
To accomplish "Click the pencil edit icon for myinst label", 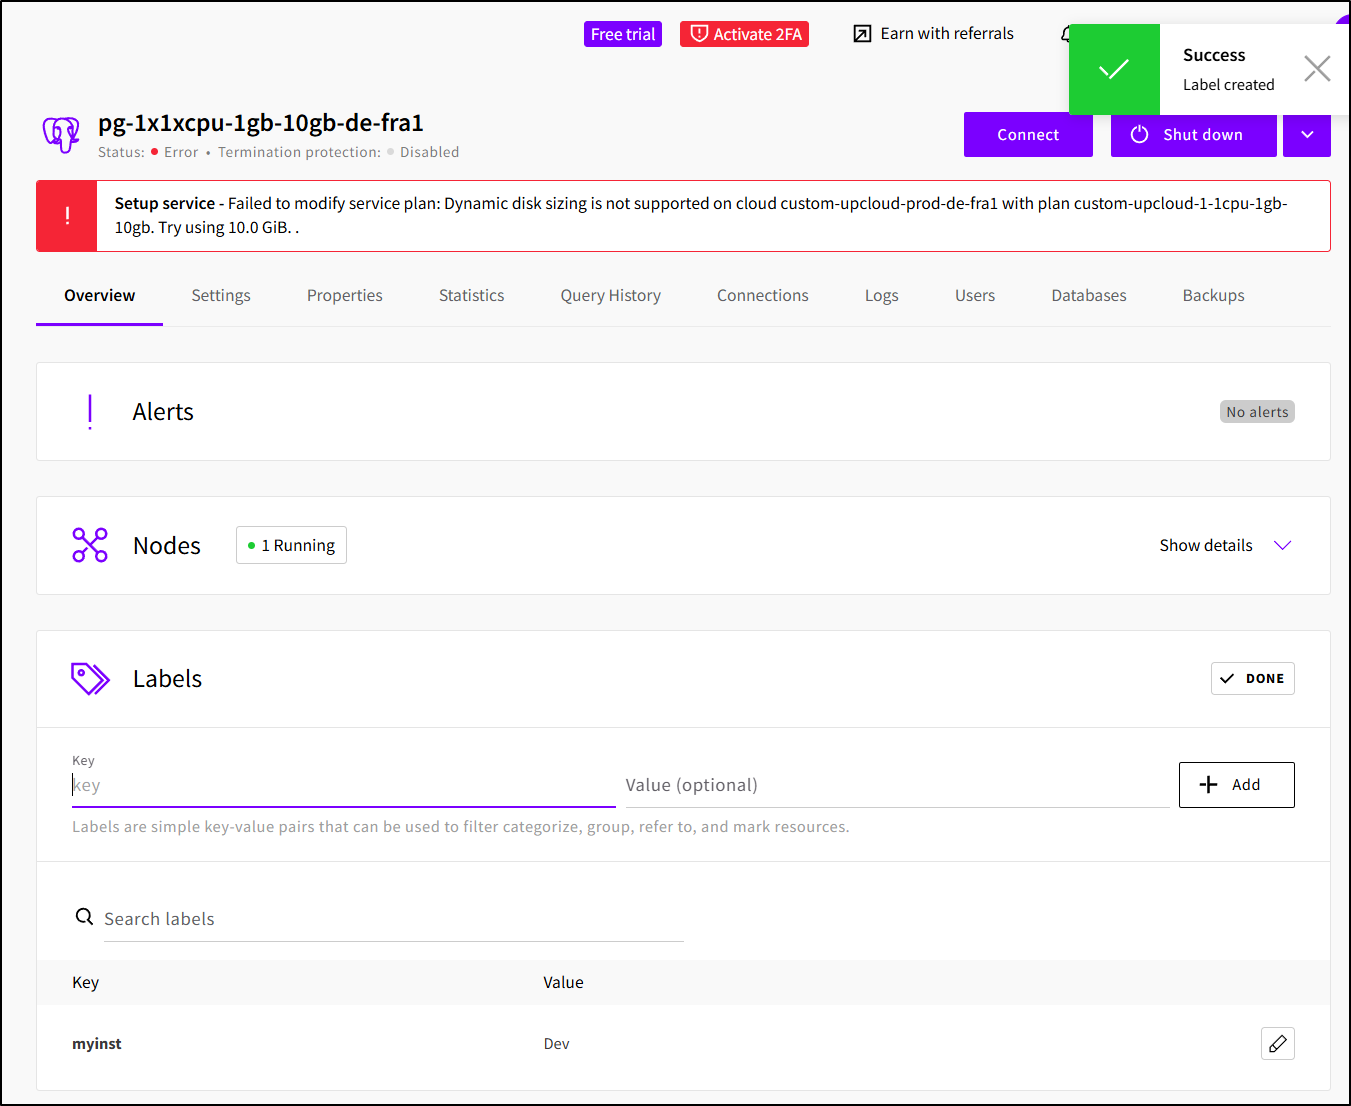I will [x=1277, y=1043].
